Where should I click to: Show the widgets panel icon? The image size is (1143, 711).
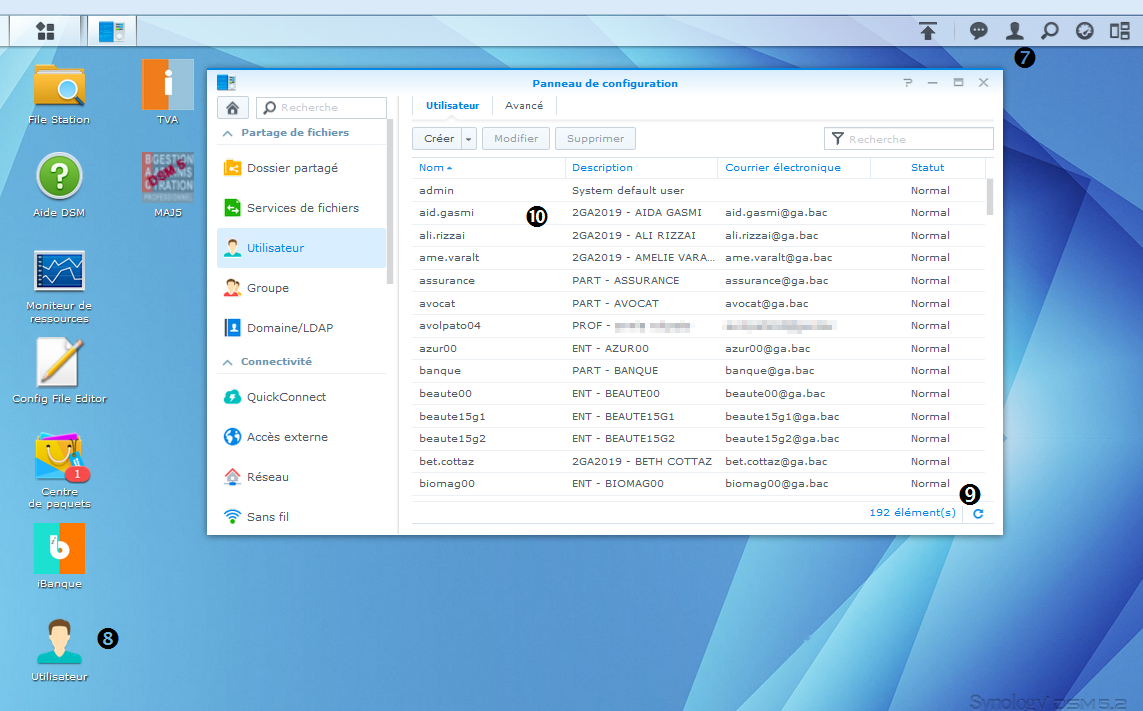pos(1120,31)
